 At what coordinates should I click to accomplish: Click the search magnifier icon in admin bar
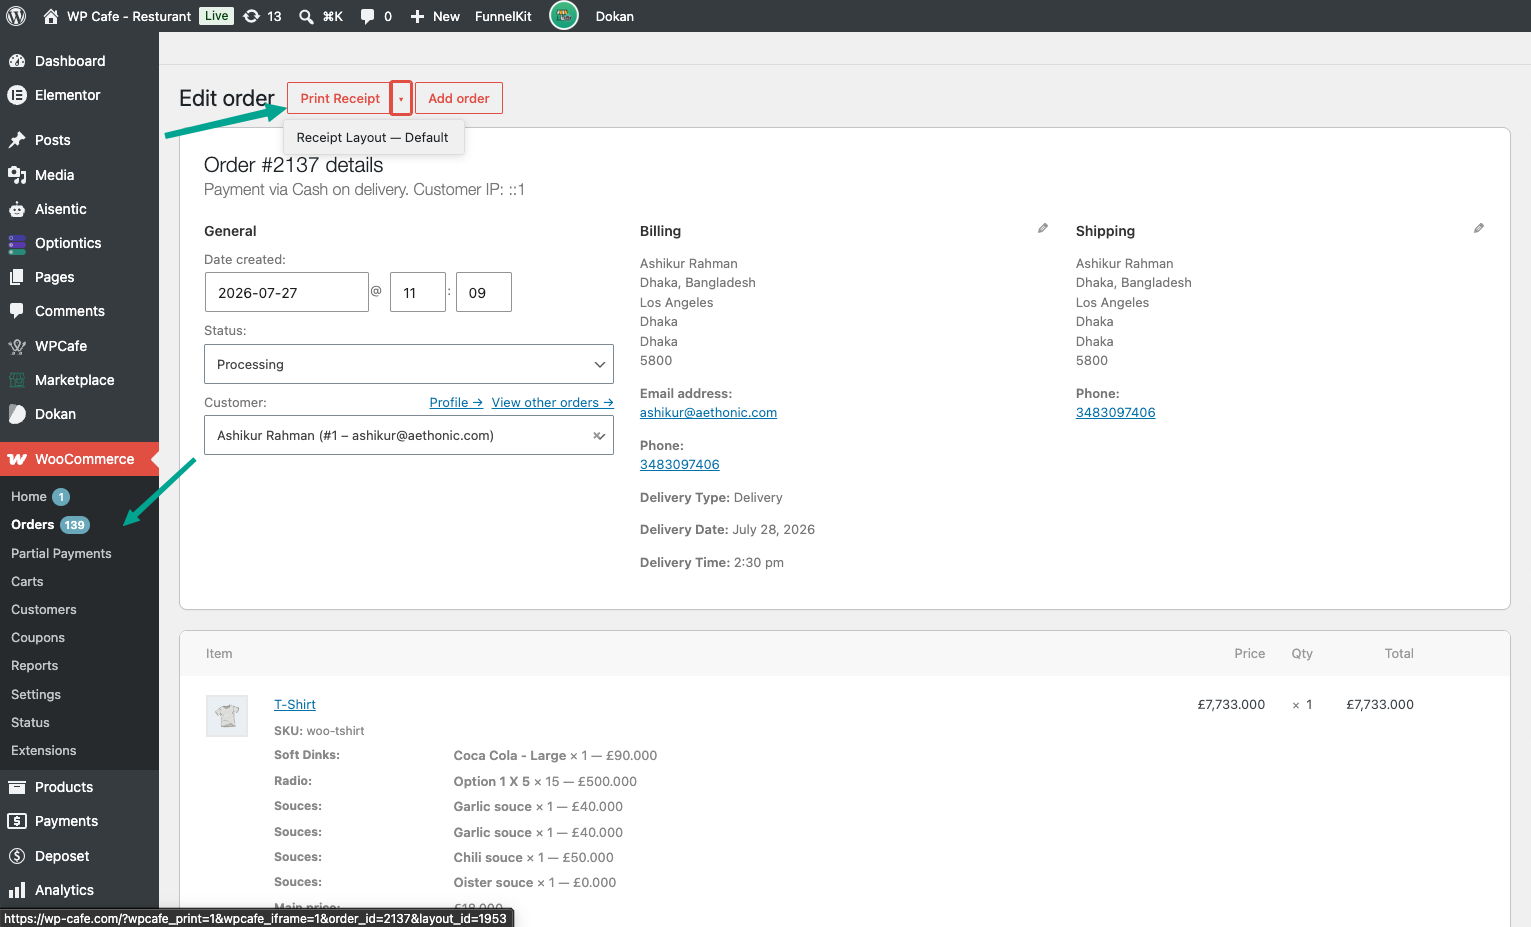click(x=306, y=16)
